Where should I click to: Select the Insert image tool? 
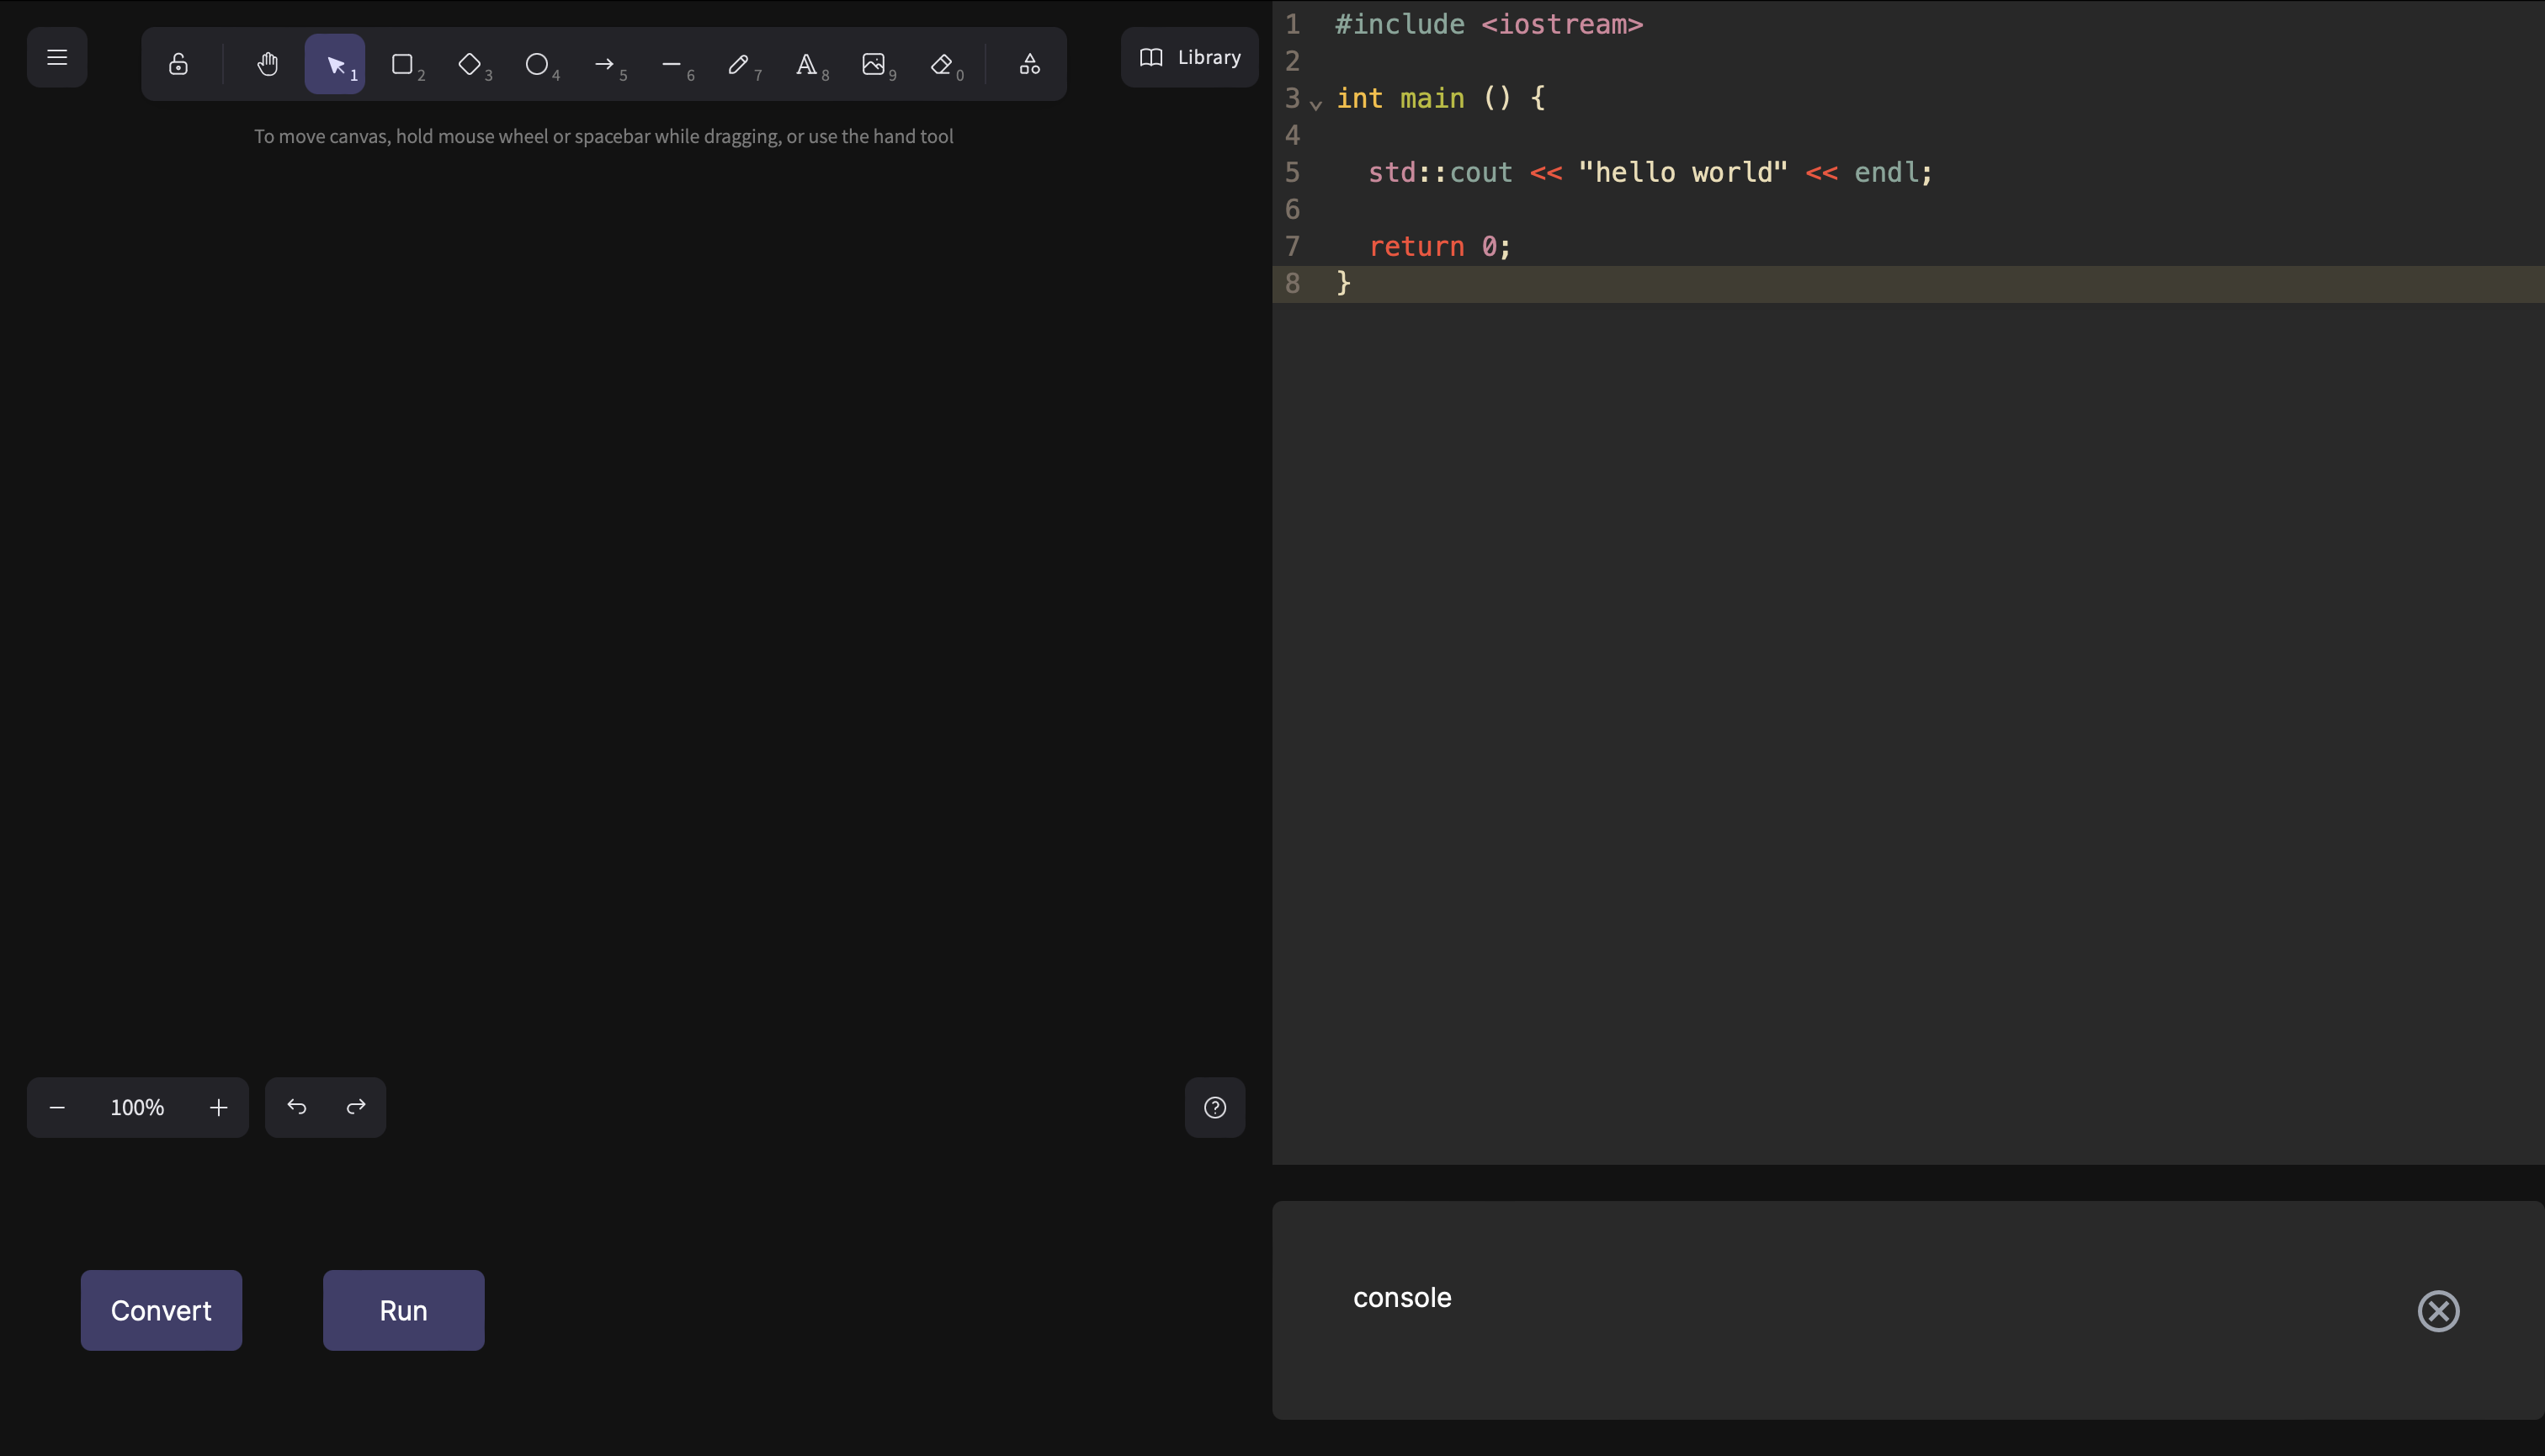point(873,64)
